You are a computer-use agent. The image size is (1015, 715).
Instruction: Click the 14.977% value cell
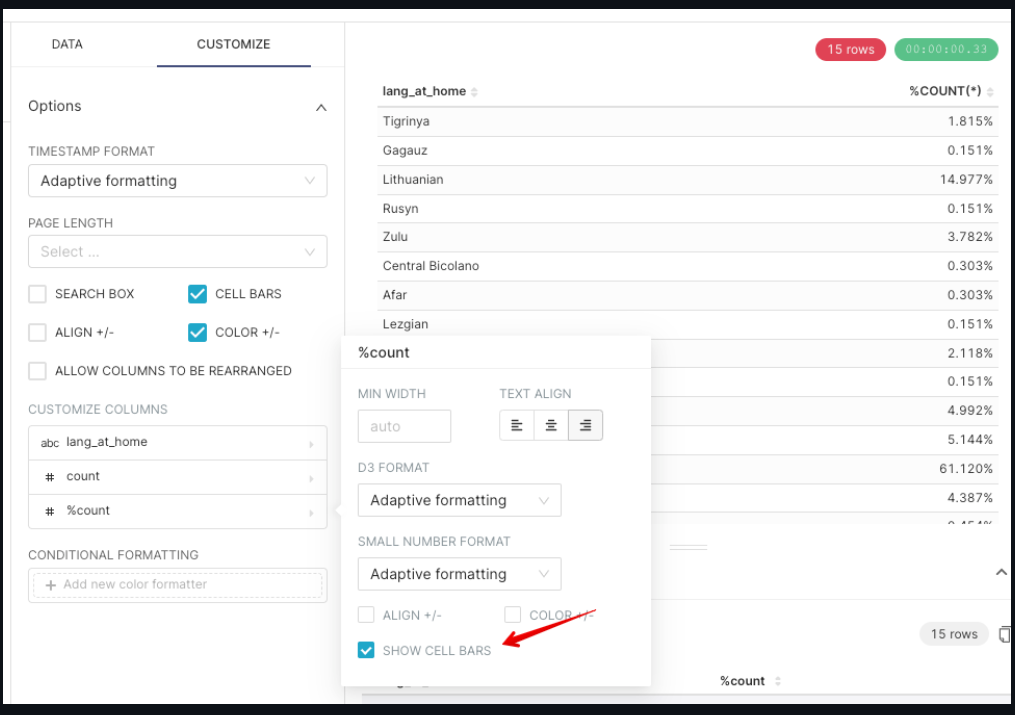pos(966,179)
